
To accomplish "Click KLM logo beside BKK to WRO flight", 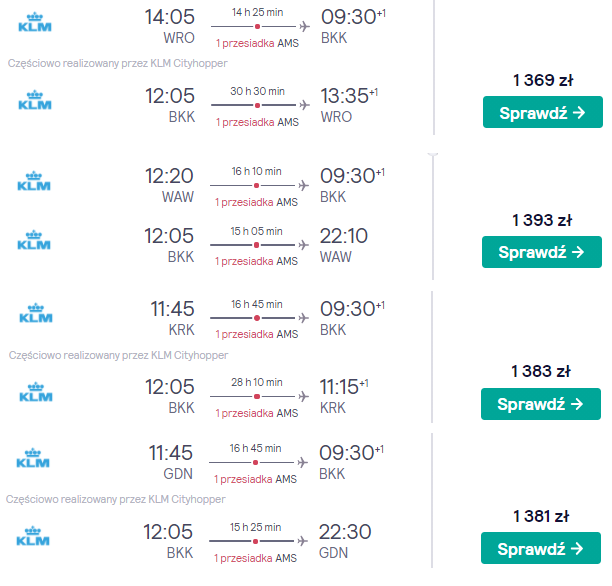I will point(35,100).
